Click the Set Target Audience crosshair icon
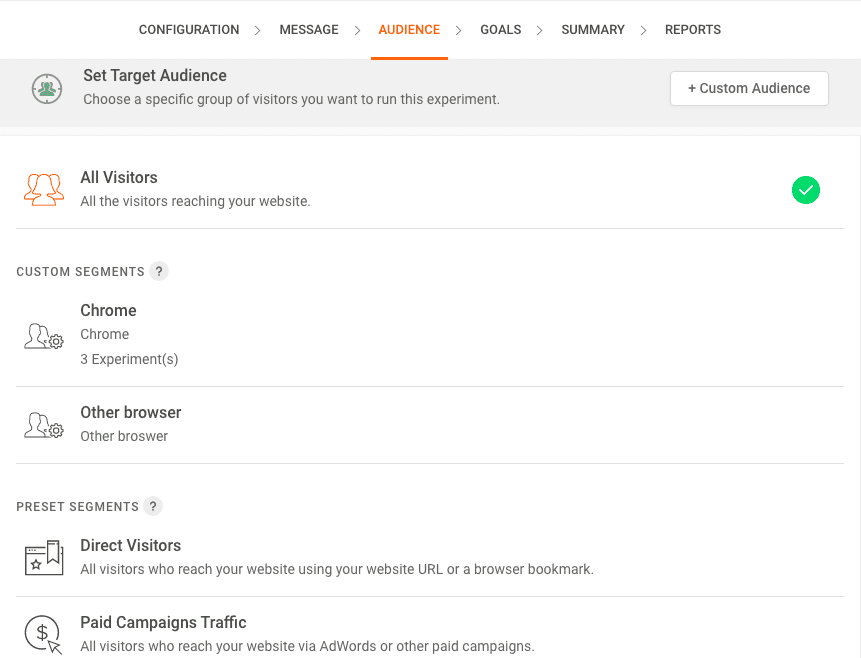Image resolution: width=861 pixels, height=658 pixels. click(46, 88)
